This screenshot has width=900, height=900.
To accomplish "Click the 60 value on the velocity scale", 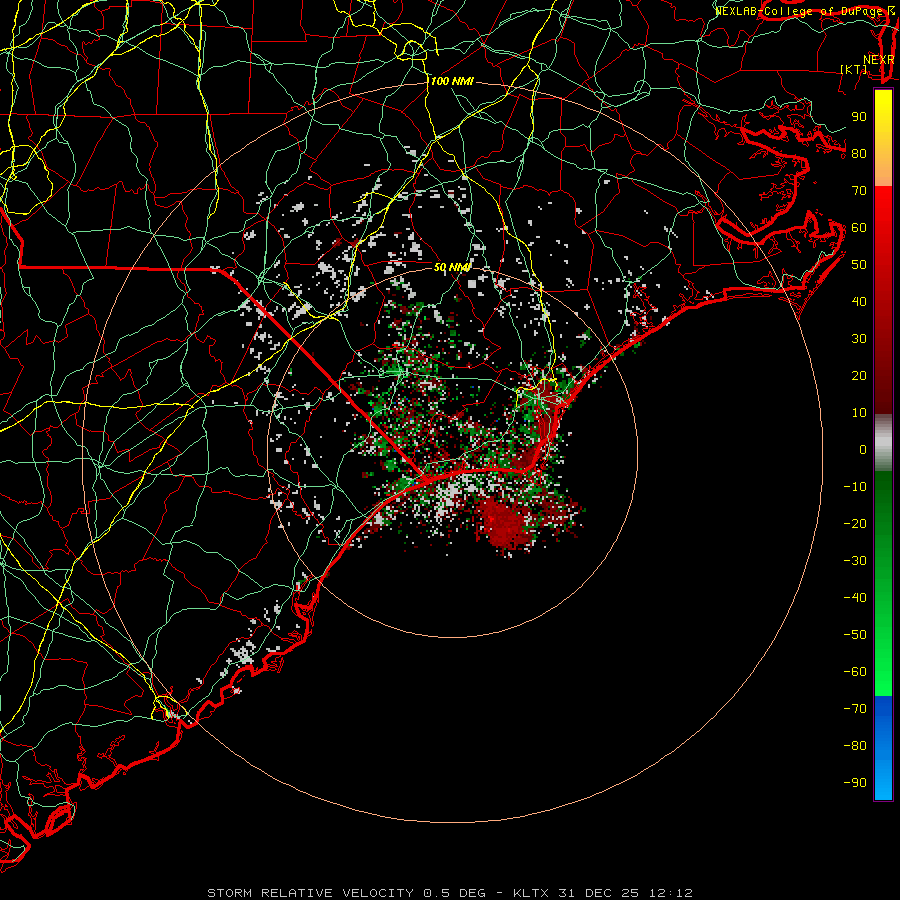I will pyautogui.click(x=859, y=228).
